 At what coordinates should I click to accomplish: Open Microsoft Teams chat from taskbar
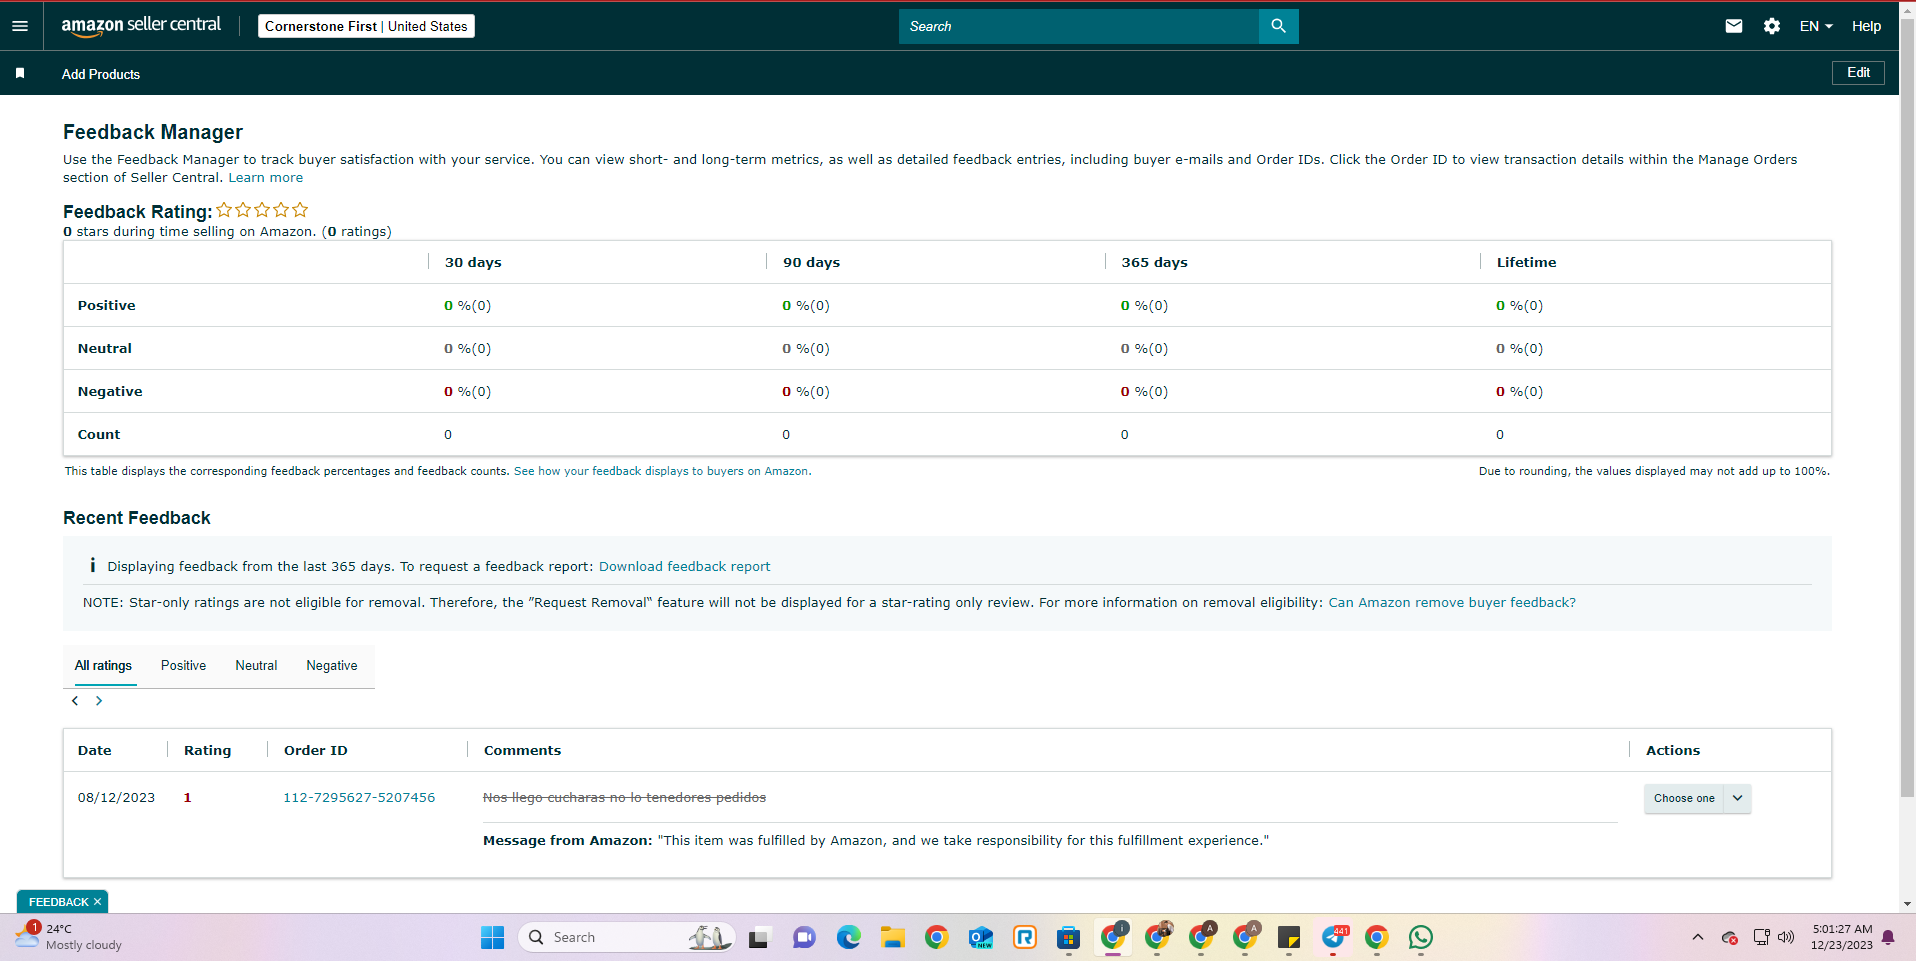[x=804, y=937]
